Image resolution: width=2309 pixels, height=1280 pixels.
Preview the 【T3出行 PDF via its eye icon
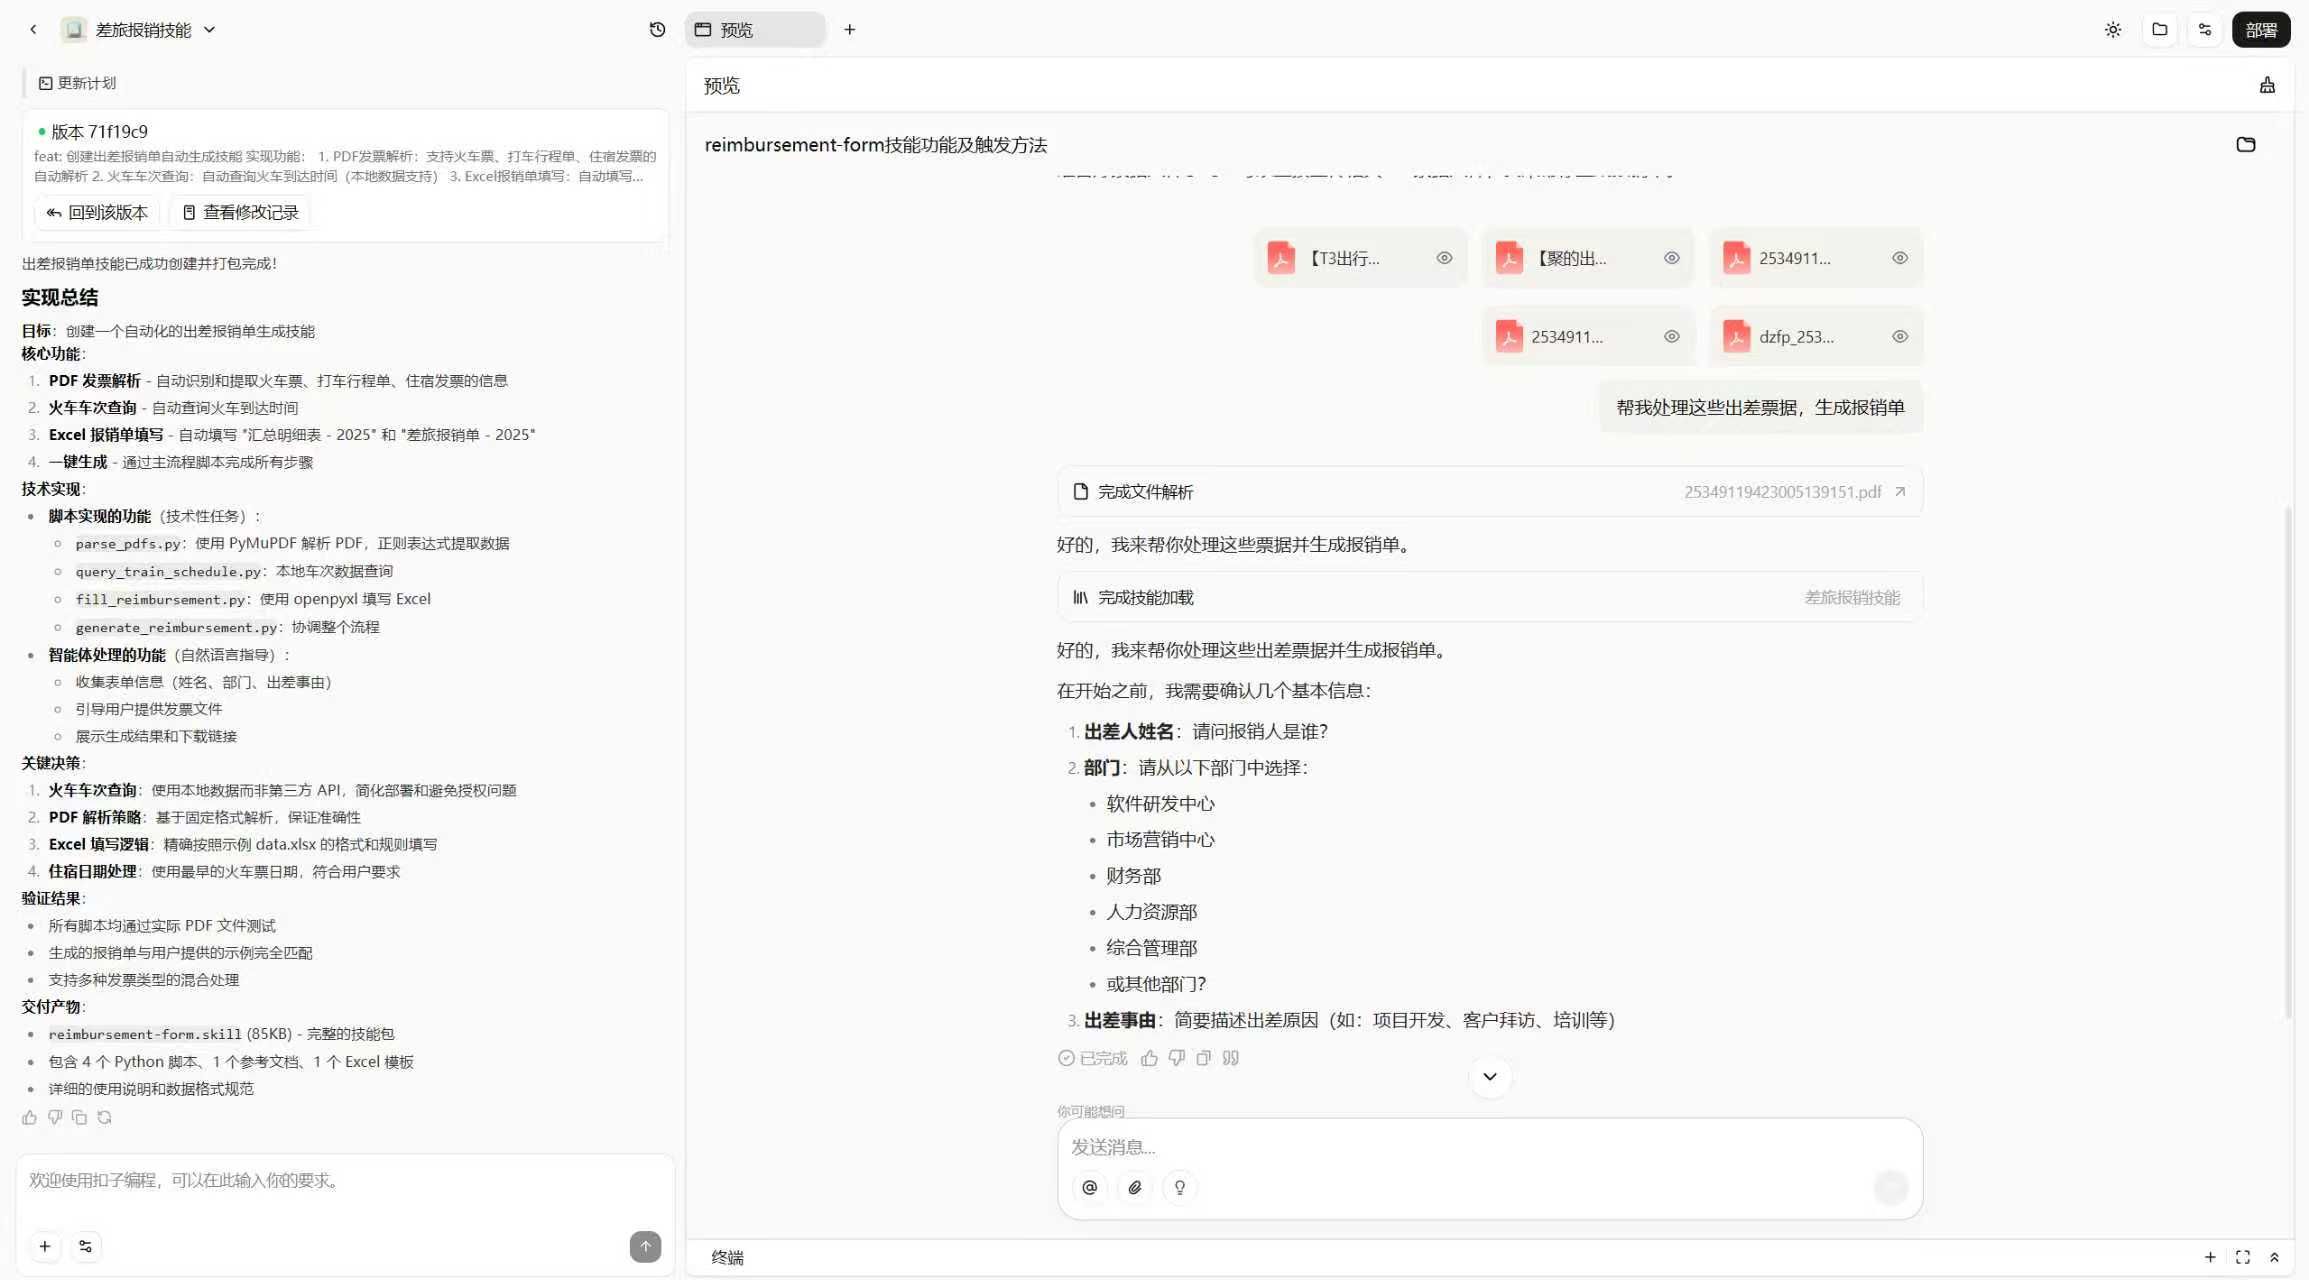[1444, 258]
